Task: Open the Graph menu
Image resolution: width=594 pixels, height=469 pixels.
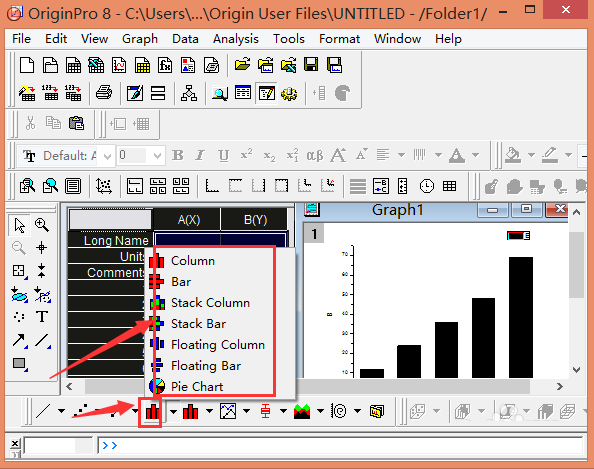Action: coord(140,39)
